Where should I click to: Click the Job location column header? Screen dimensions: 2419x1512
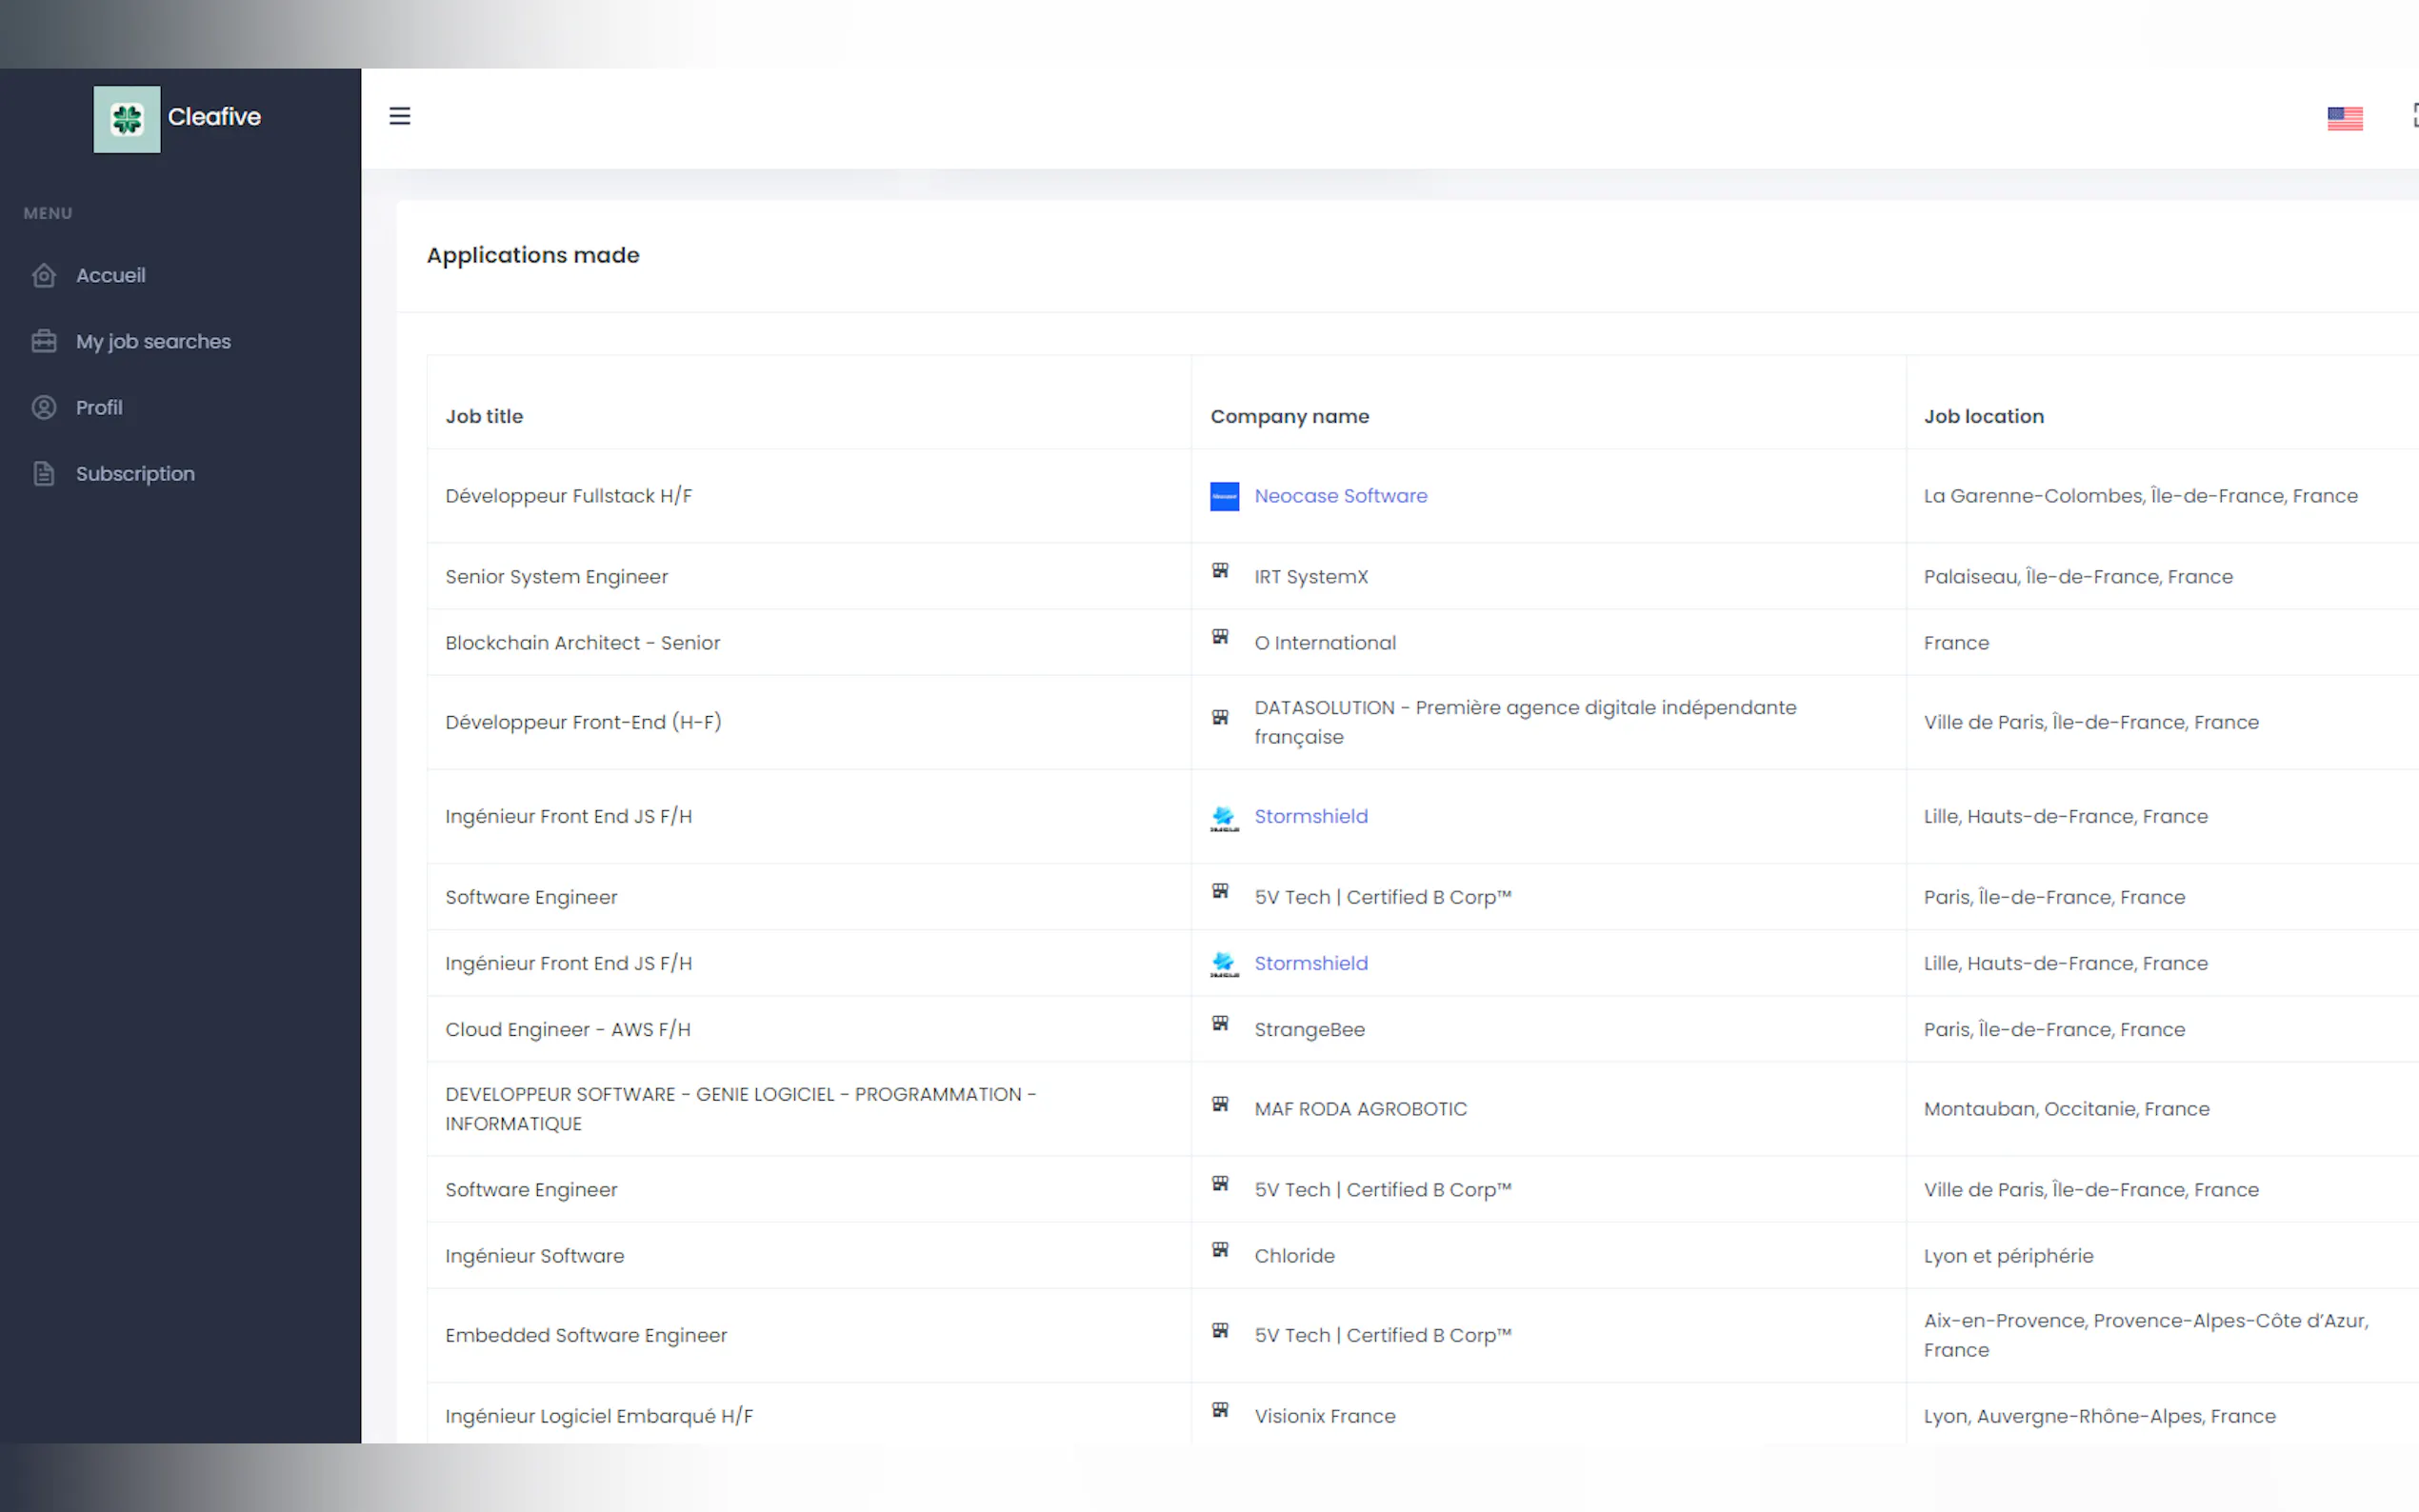tap(1983, 416)
